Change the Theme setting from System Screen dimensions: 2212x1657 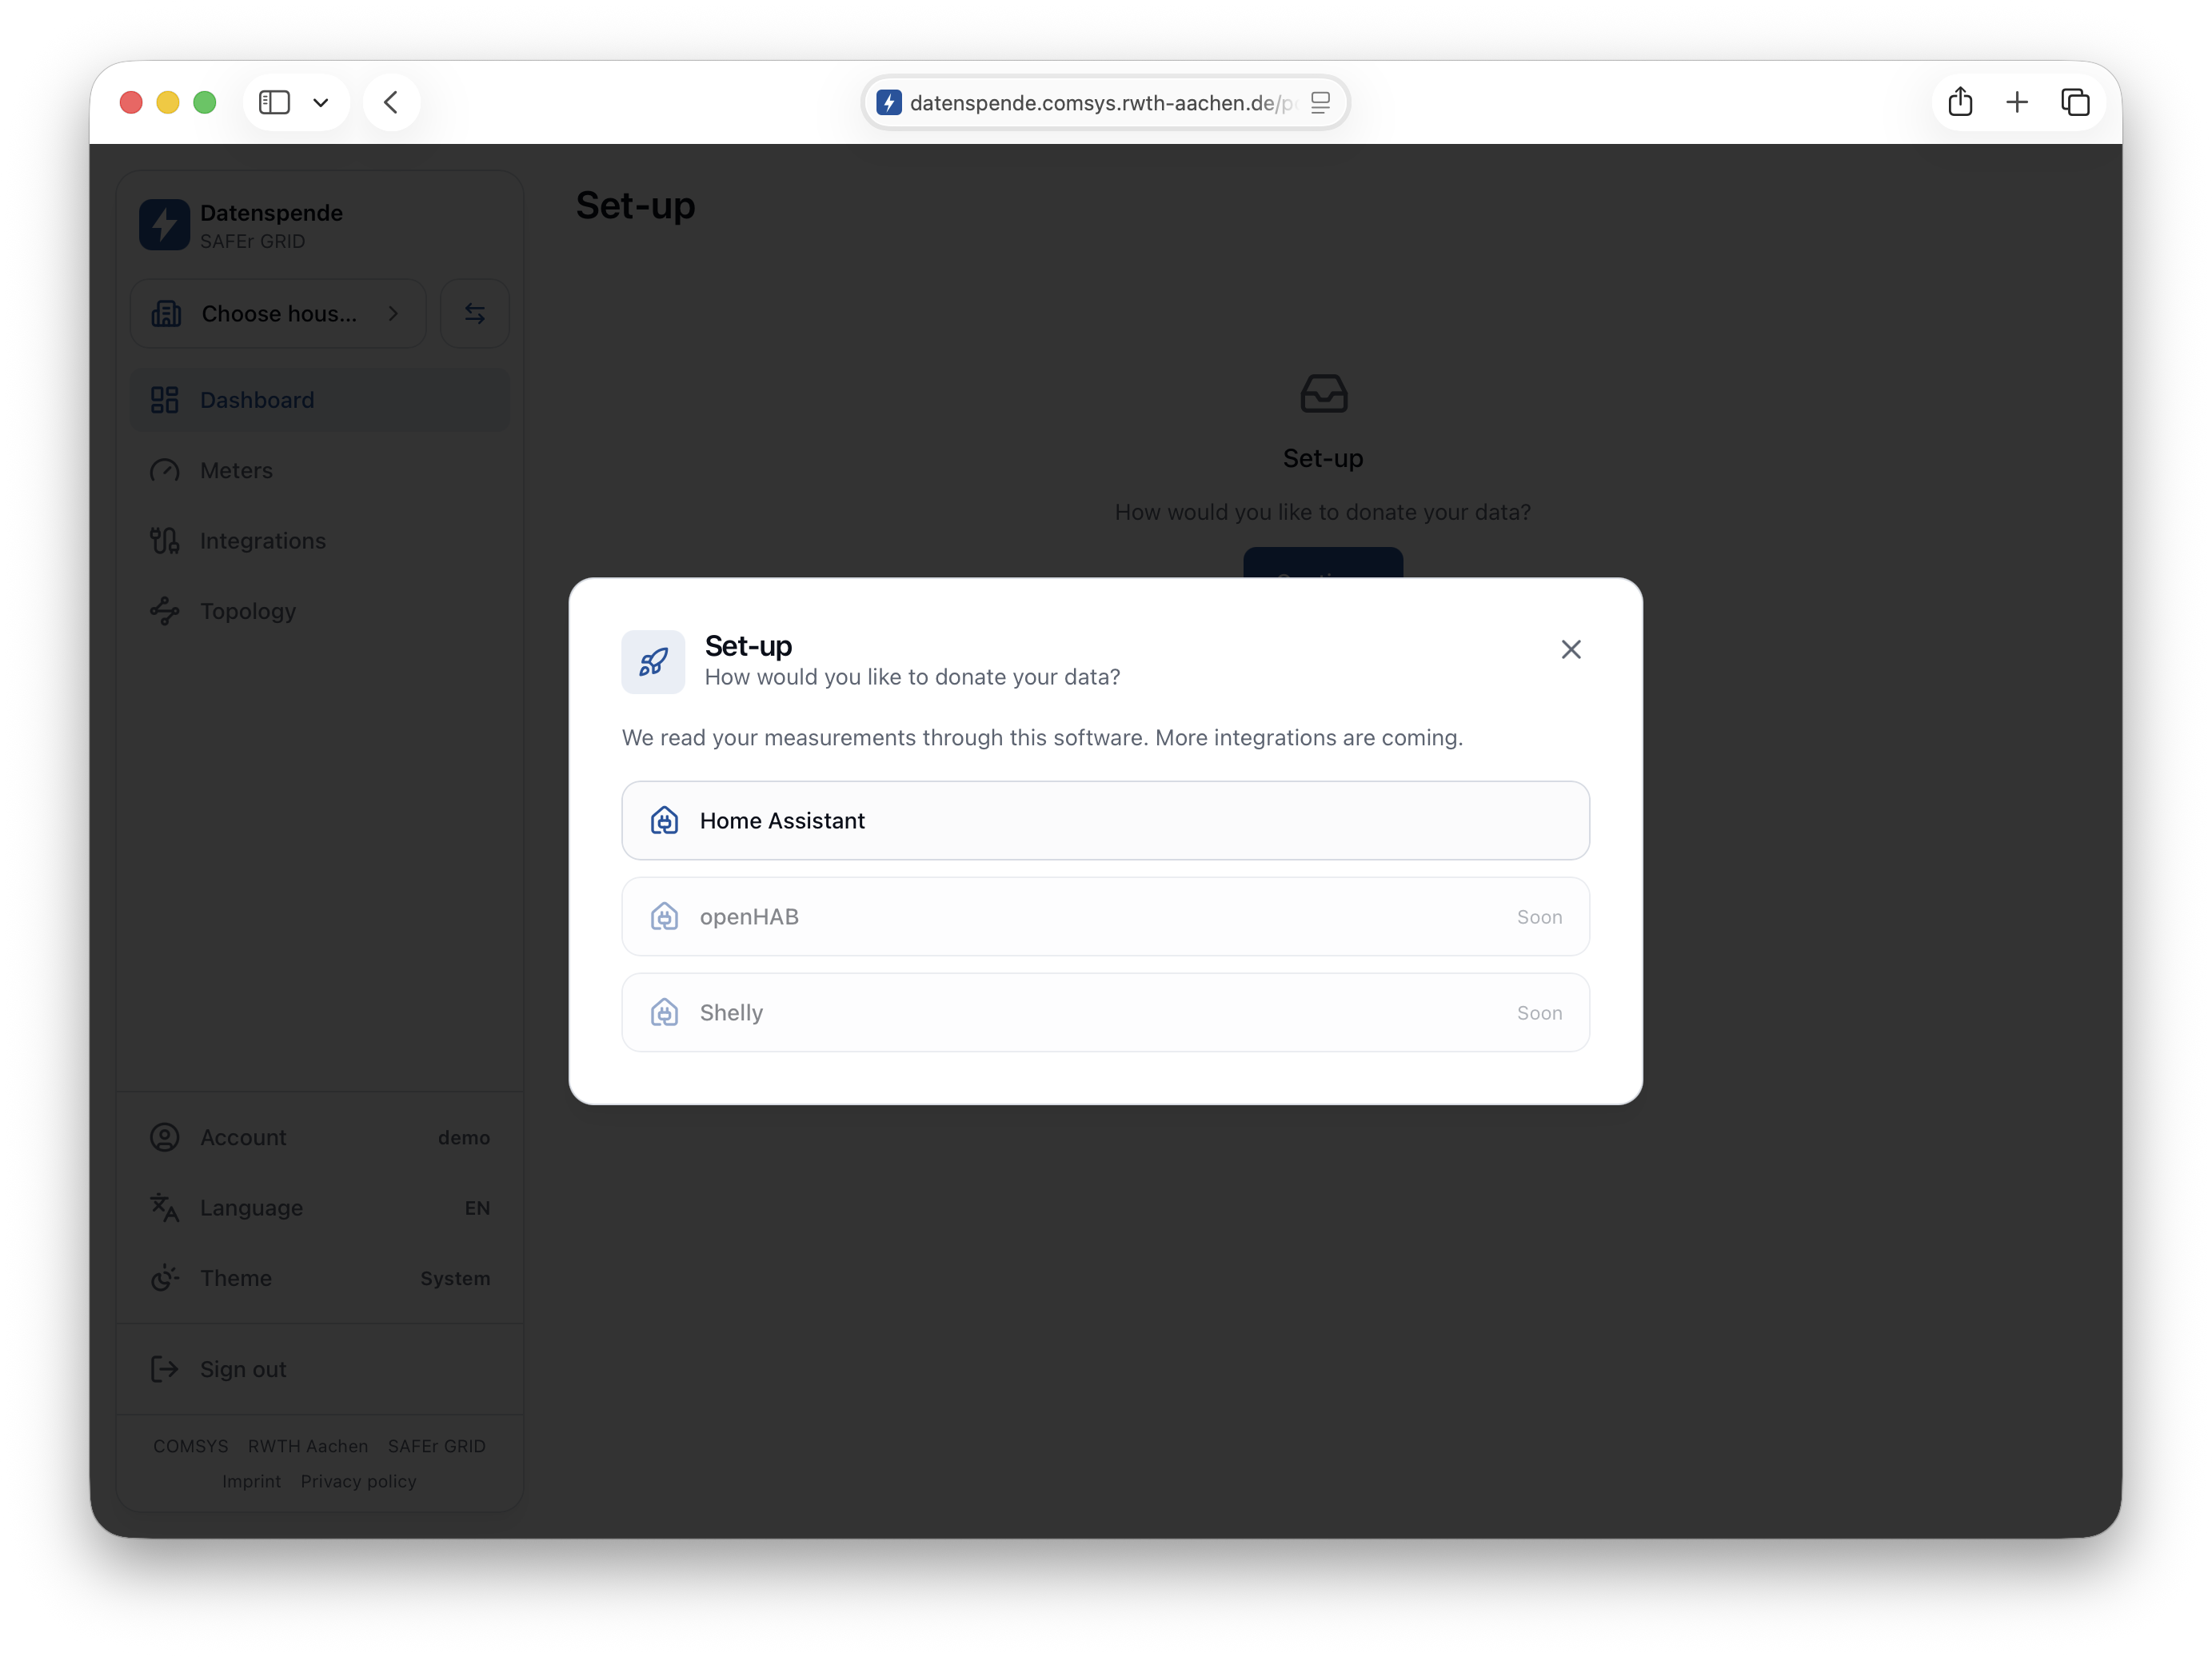(320, 1279)
